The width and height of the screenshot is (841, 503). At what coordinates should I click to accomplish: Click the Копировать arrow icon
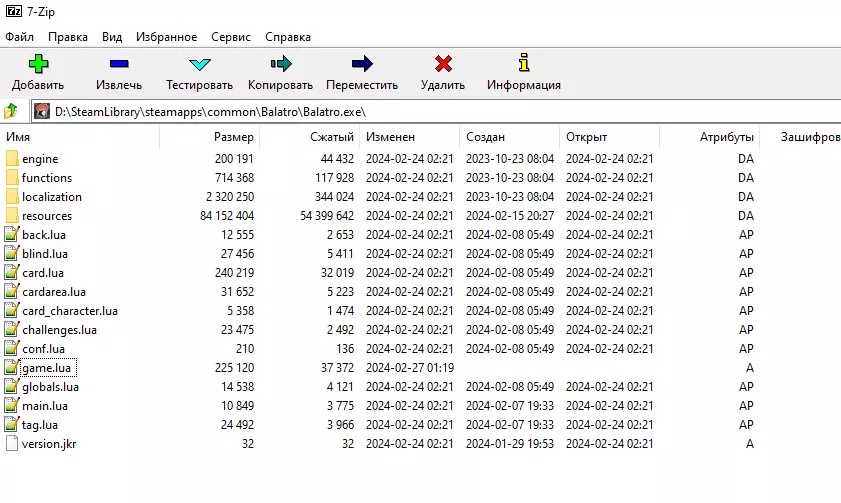tap(281, 64)
